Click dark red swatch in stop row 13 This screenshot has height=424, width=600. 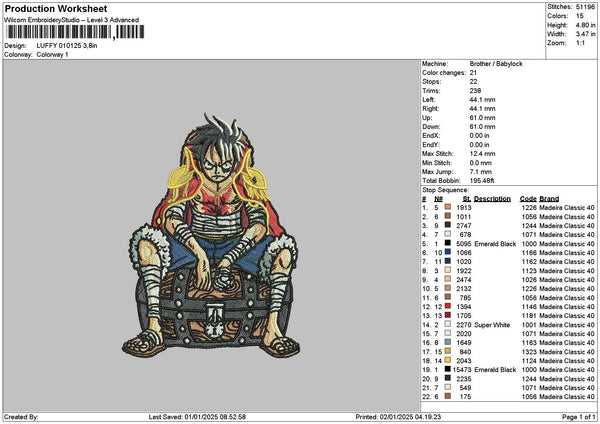(448, 315)
